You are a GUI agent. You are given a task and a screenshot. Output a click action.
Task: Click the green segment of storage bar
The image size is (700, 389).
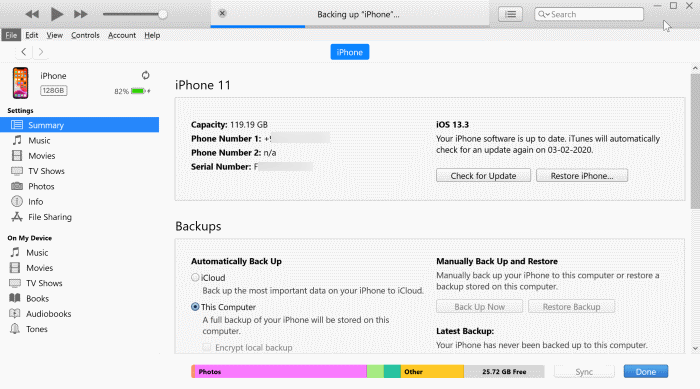point(375,372)
